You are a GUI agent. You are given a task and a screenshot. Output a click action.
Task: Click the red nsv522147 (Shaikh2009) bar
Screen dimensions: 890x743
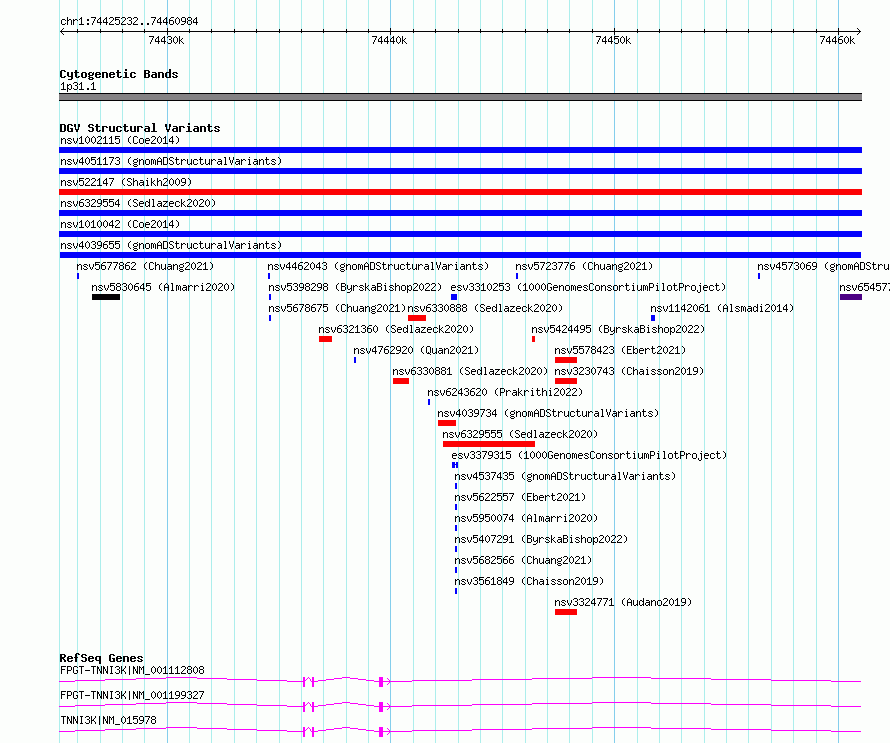pos(460,192)
